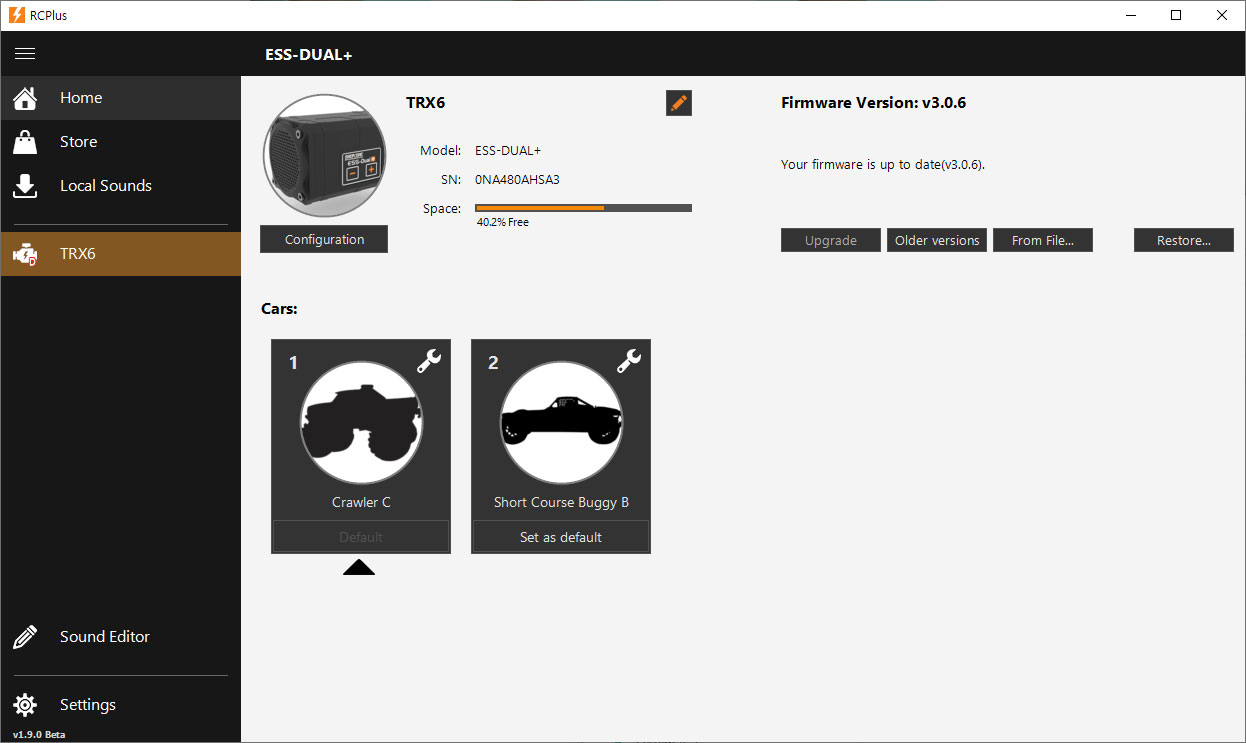
Task: Maximize the RCPlus window
Action: [x=1176, y=15]
